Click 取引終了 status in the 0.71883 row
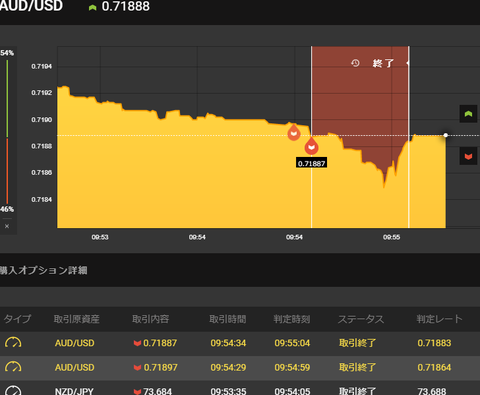This screenshot has height=395, width=480. point(357,343)
